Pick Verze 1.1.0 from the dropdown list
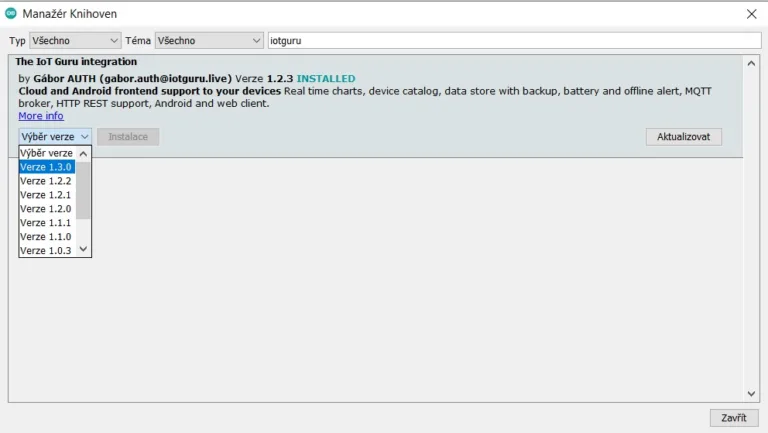 click(47, 237)
